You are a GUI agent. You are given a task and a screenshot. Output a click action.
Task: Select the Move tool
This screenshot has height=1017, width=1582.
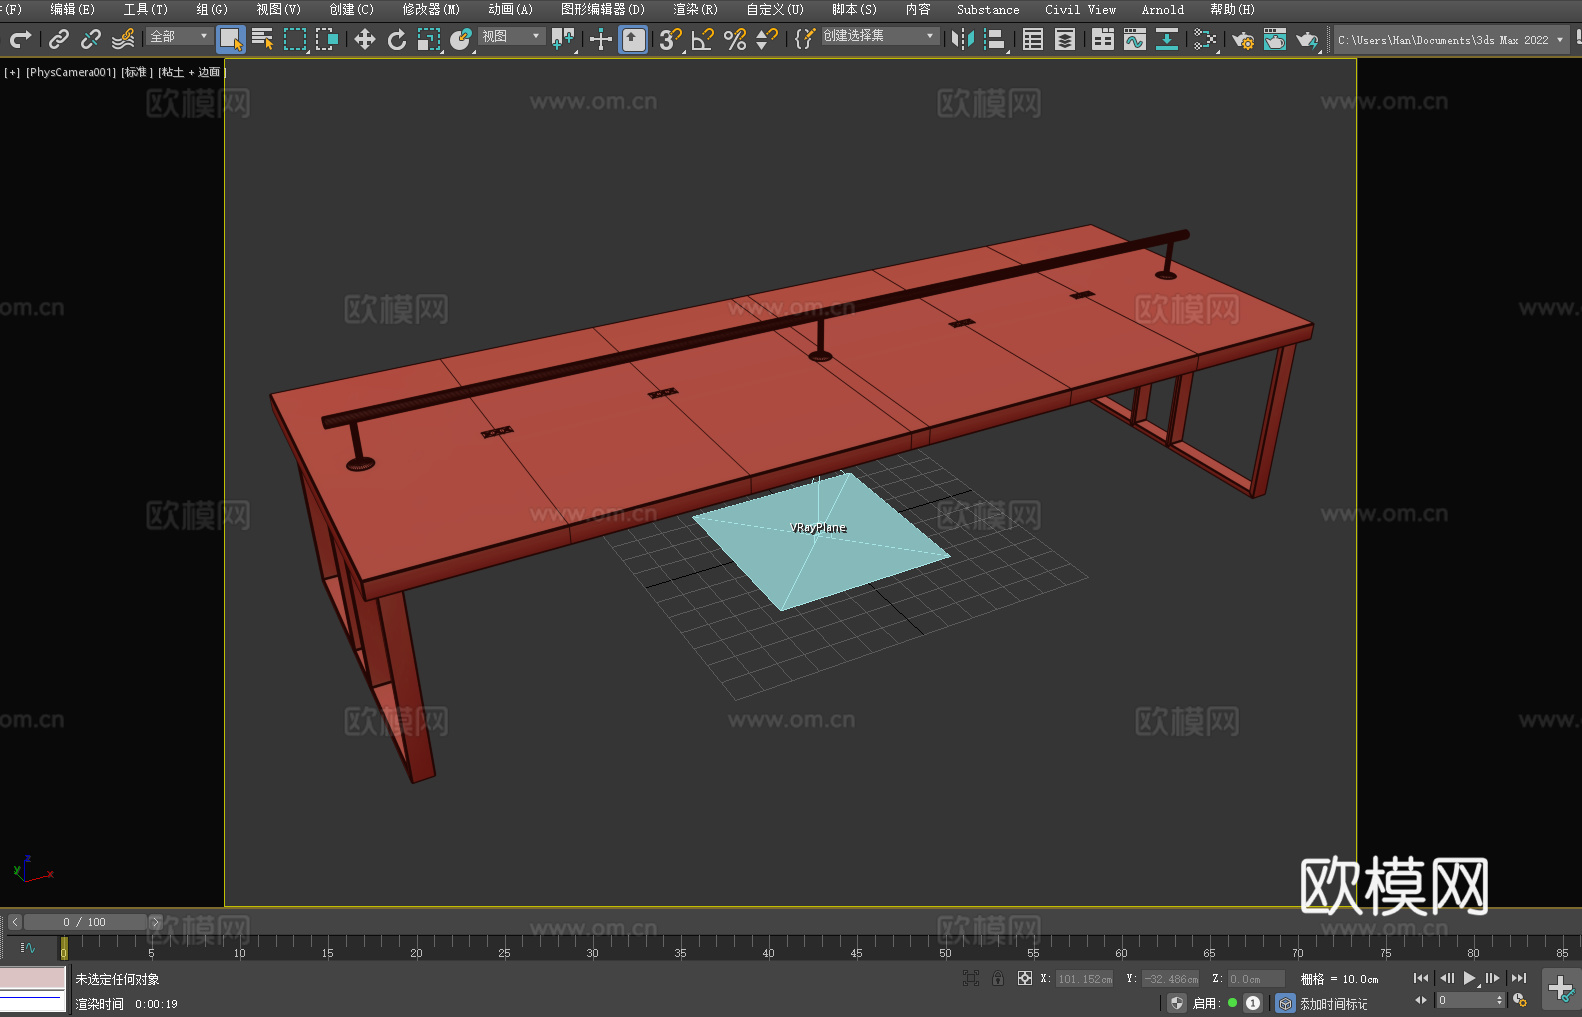pos(365,39)
